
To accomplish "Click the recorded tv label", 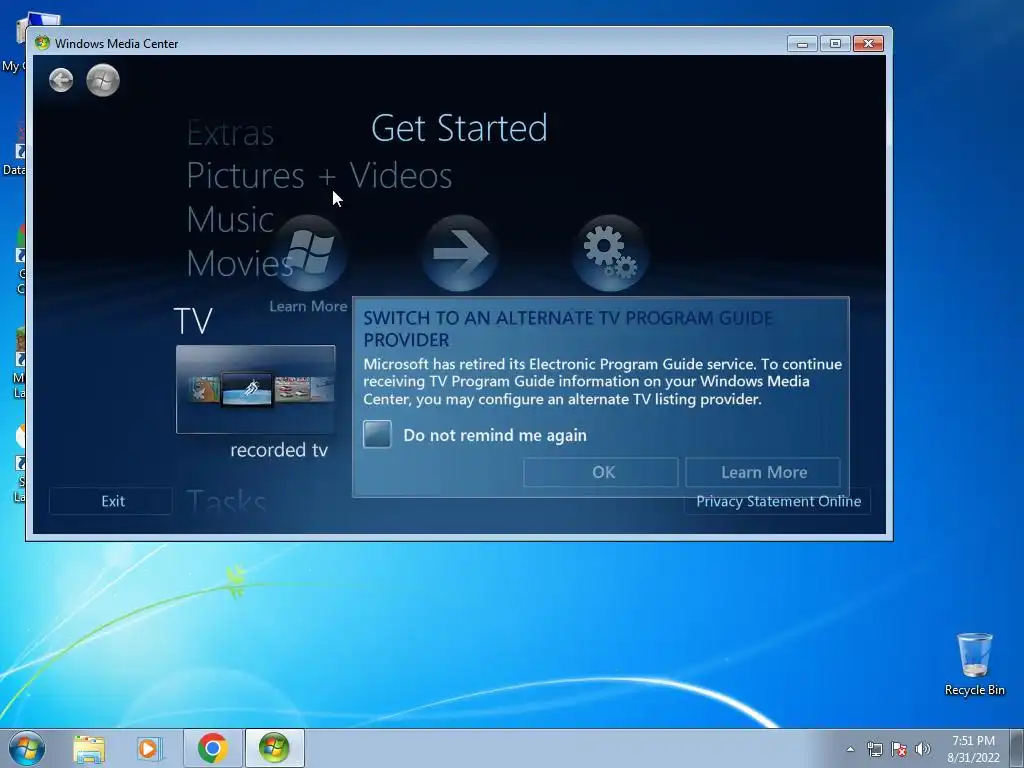I will (x=279, y=450).
